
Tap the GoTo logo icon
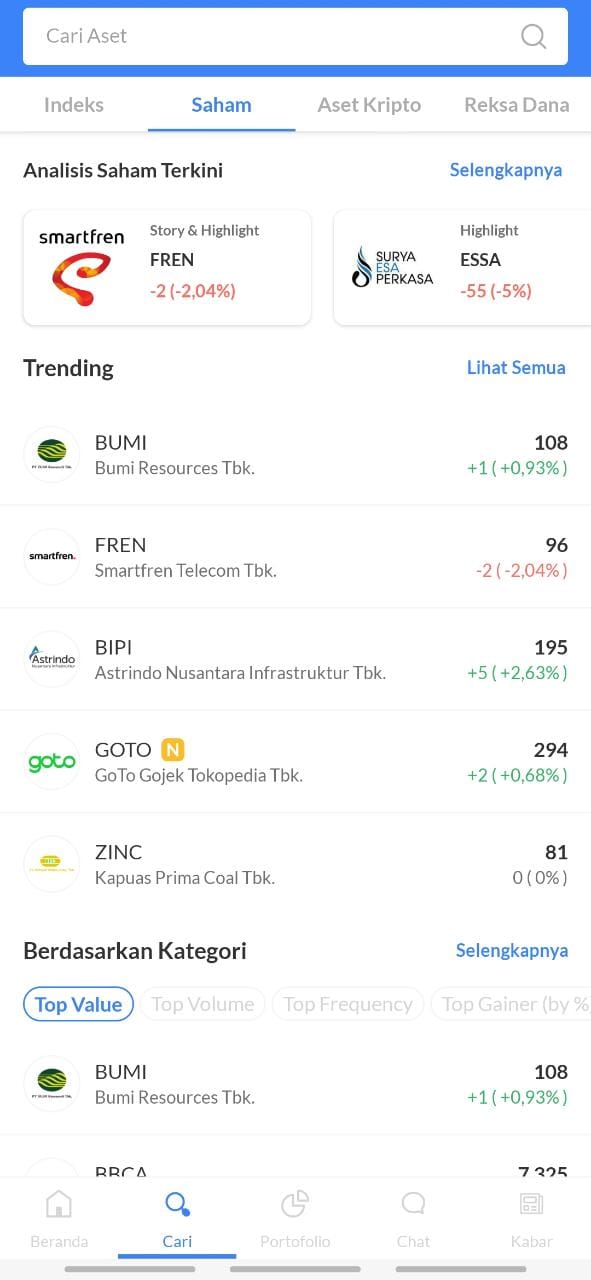(x=51, y=762)
